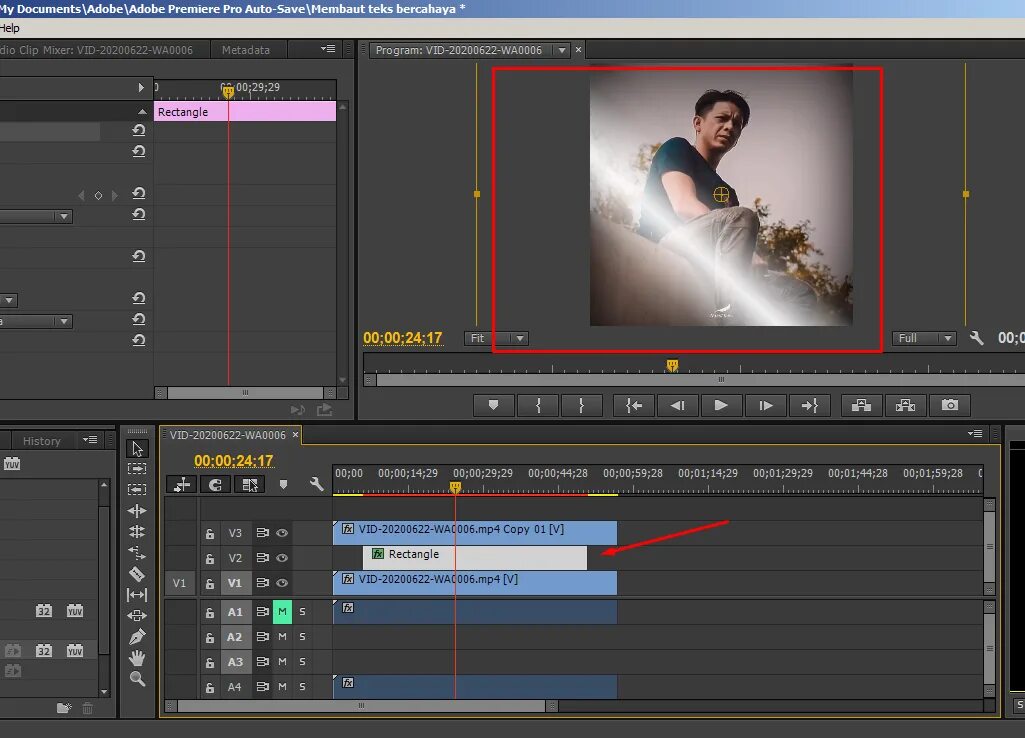Screen dimensions: 1025x738
Task: Click timeline timecode 00;00;24;17
Action: (233, 461)
